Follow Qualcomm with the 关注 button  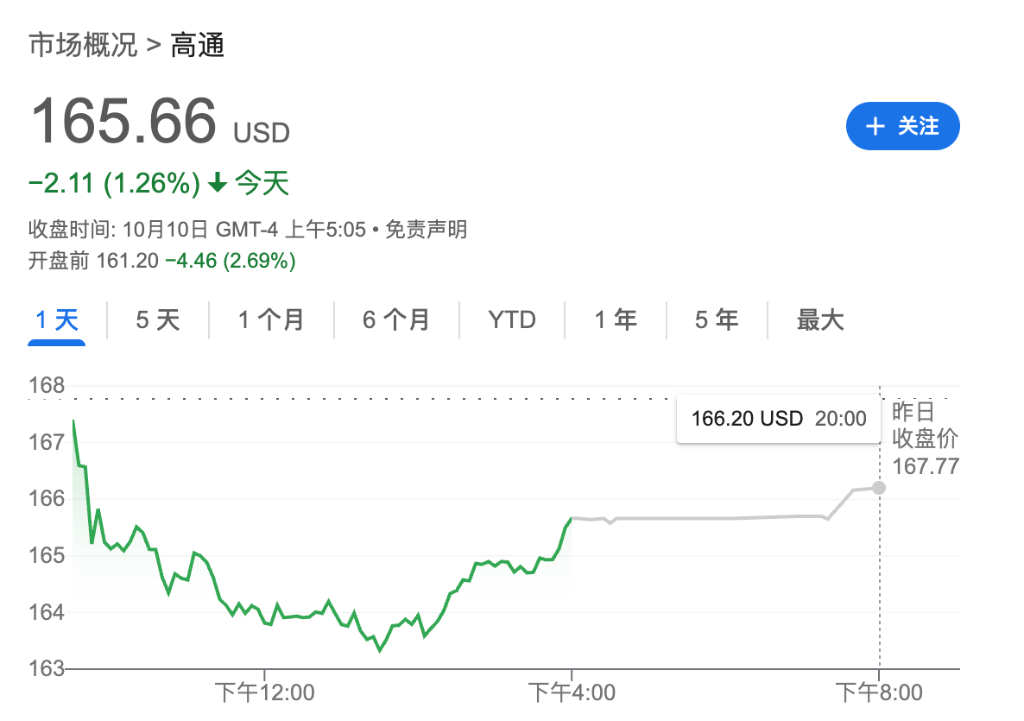tap(902, 127)
